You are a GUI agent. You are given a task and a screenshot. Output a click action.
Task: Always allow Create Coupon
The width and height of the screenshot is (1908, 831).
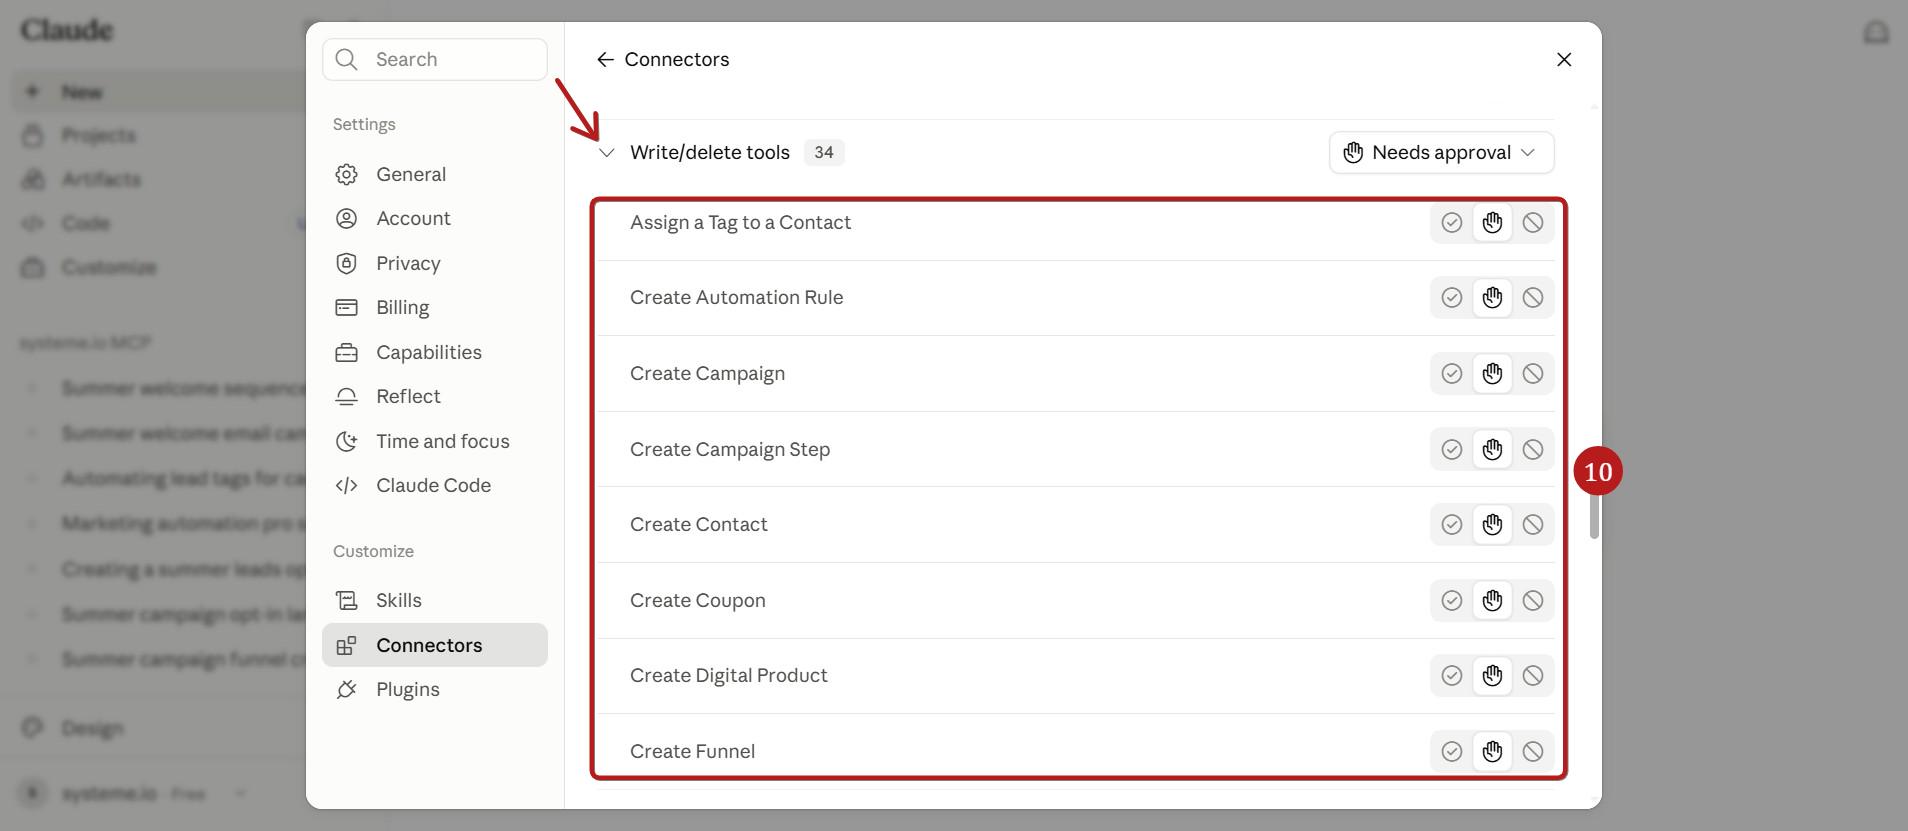pos(1452,601)
